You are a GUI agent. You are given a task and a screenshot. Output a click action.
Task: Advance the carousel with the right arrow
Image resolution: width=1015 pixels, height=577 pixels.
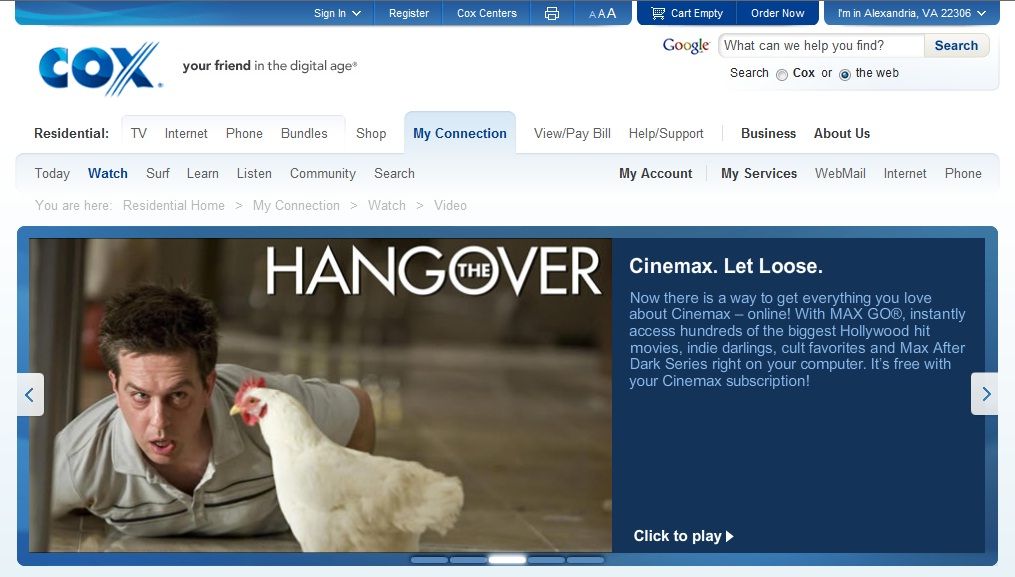coord(984,394)
